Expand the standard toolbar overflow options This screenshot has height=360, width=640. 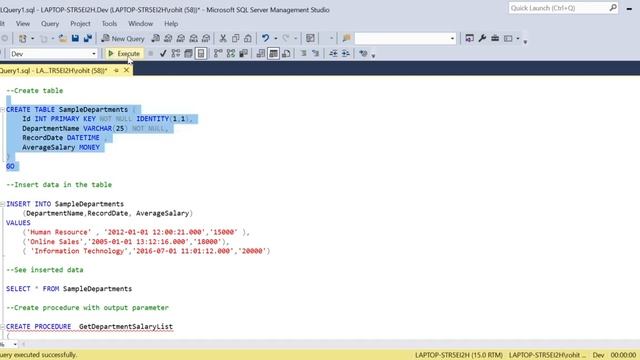525,41
